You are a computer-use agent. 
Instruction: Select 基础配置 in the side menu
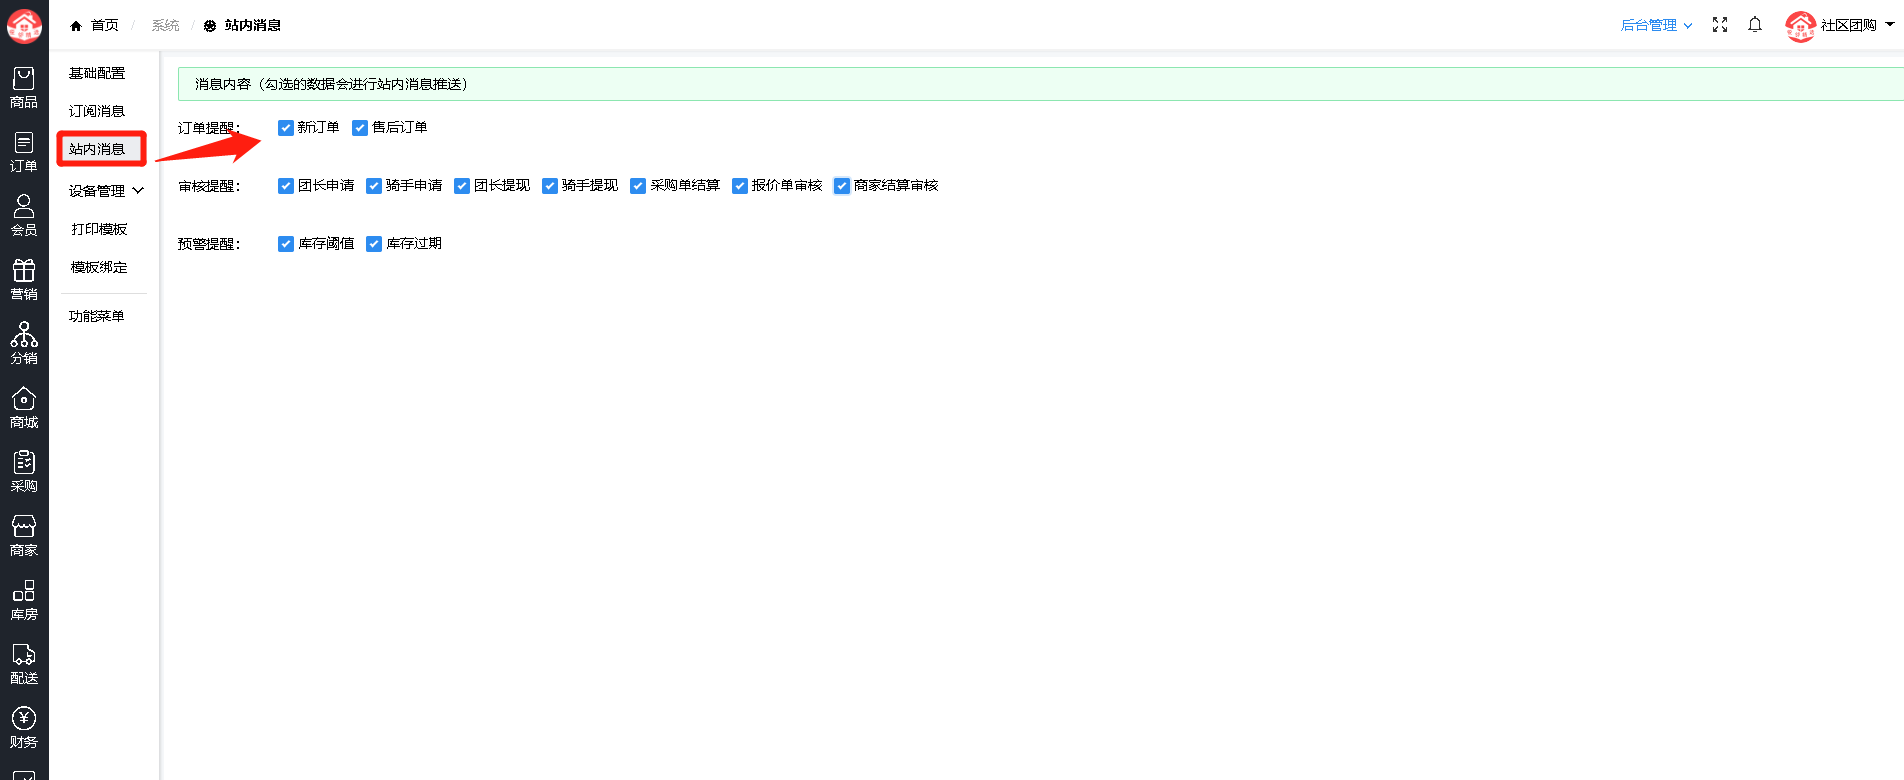tap(97, 73)
